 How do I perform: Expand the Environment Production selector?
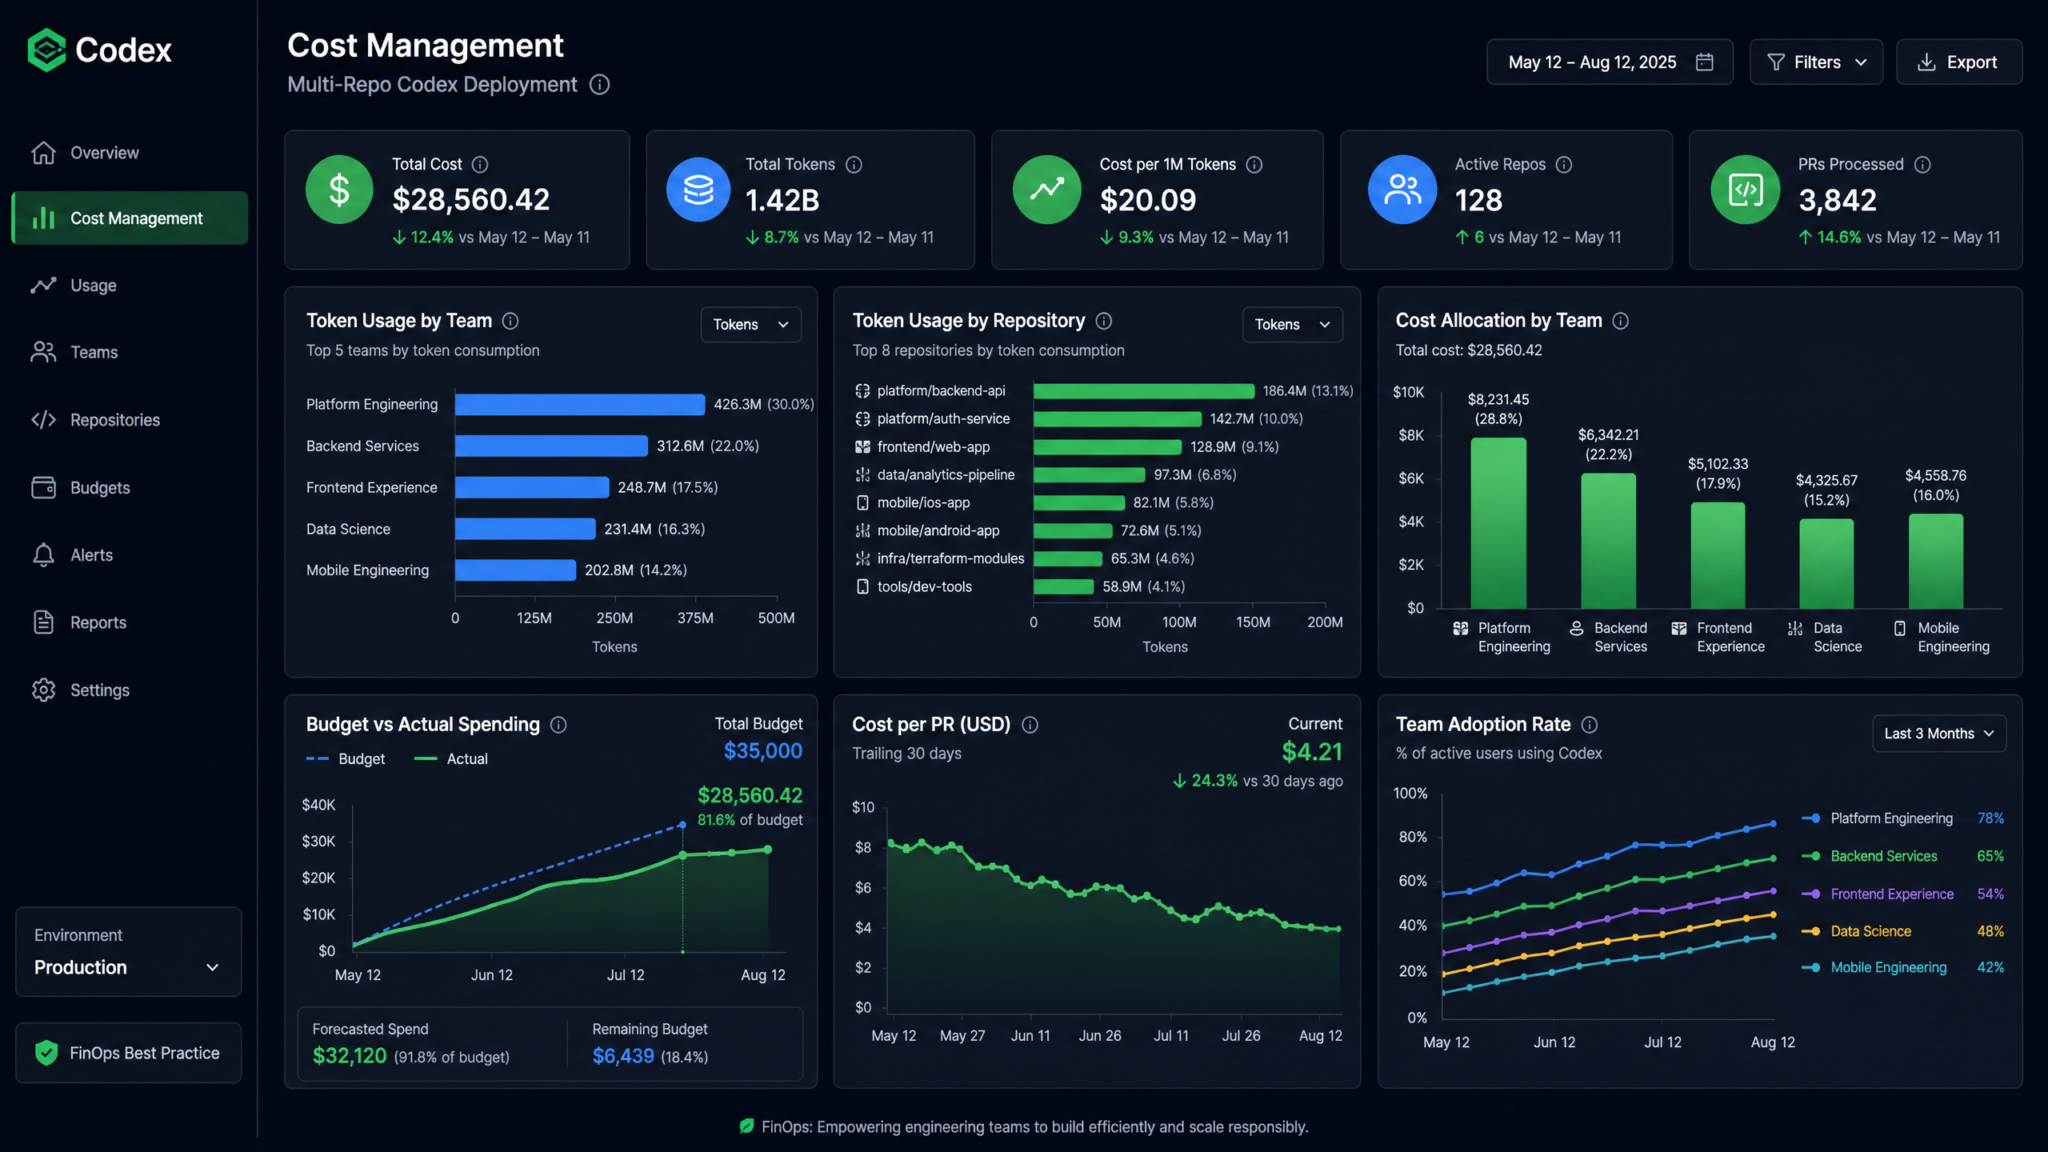click(128, 952)
